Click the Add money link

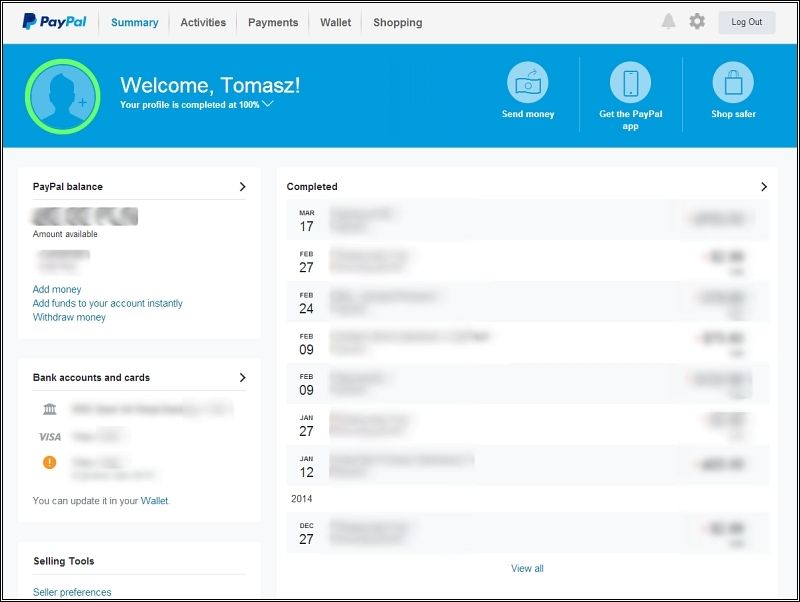click(x=57, y=289)
